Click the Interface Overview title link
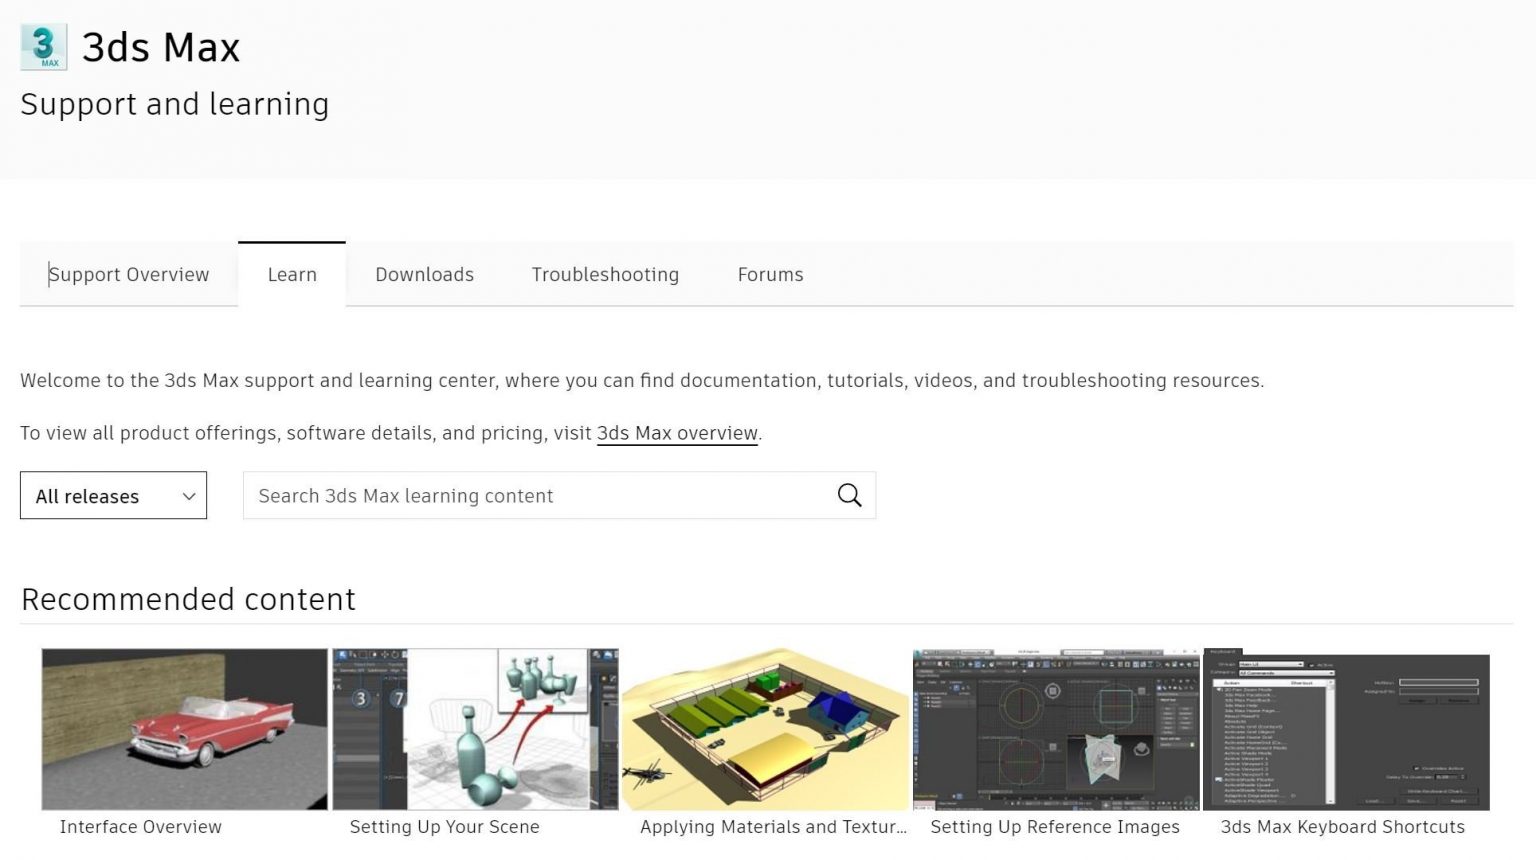 (x=141, y=827)
